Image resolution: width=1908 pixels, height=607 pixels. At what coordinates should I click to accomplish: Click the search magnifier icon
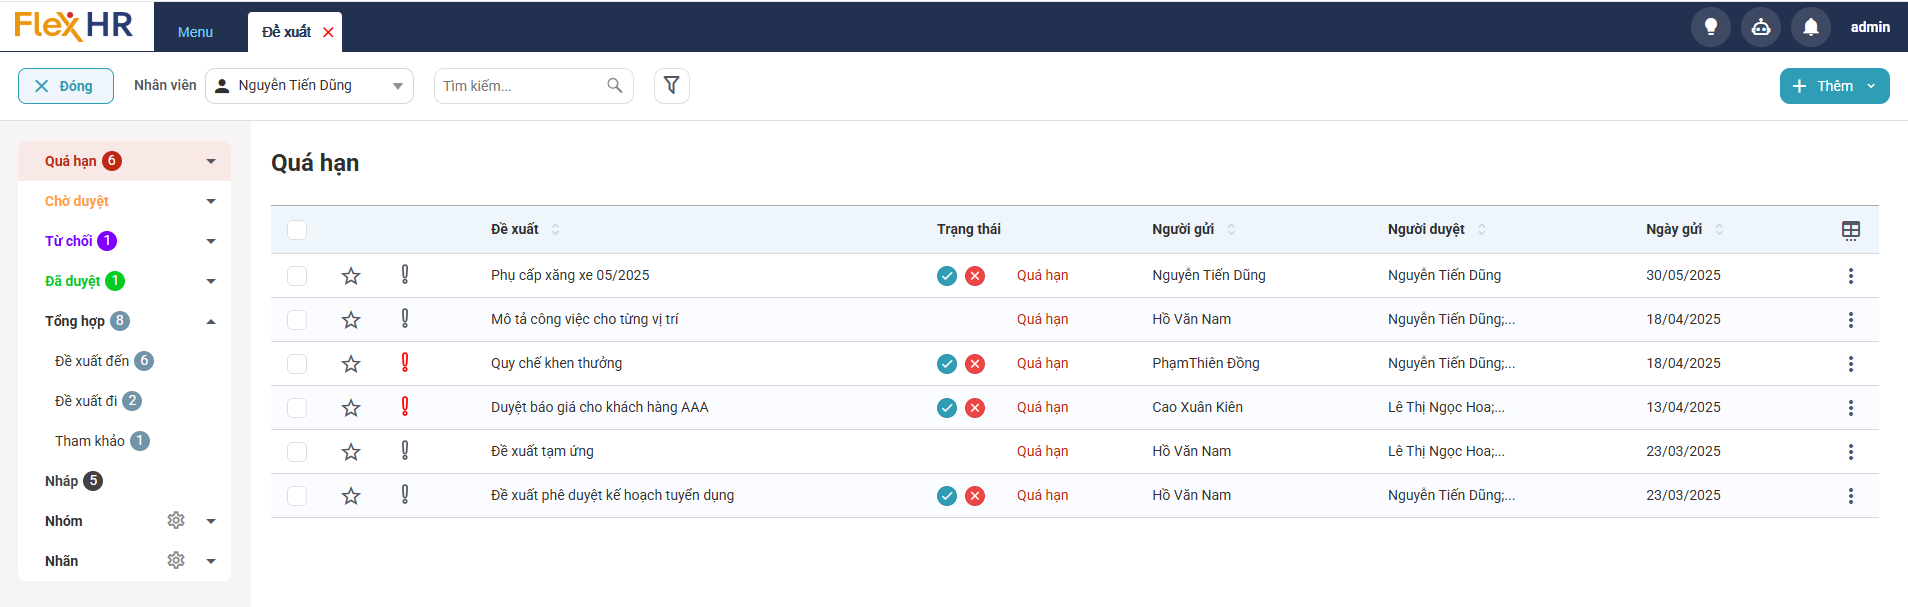615,86
